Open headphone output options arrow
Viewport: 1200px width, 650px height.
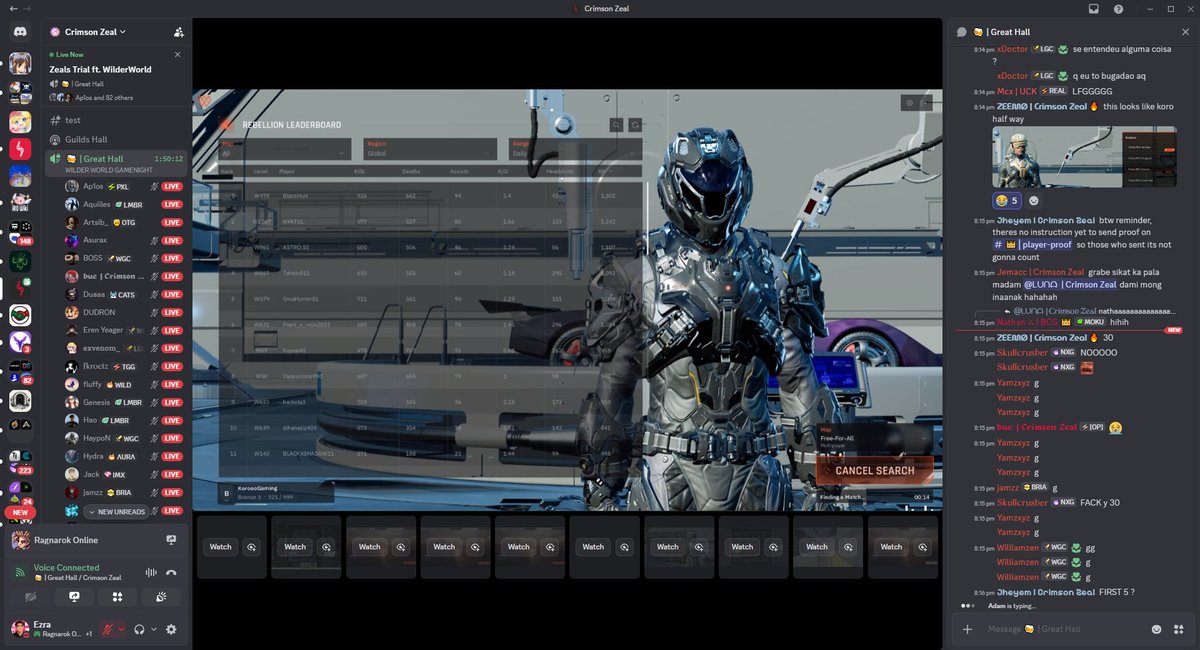pos(154,629)
